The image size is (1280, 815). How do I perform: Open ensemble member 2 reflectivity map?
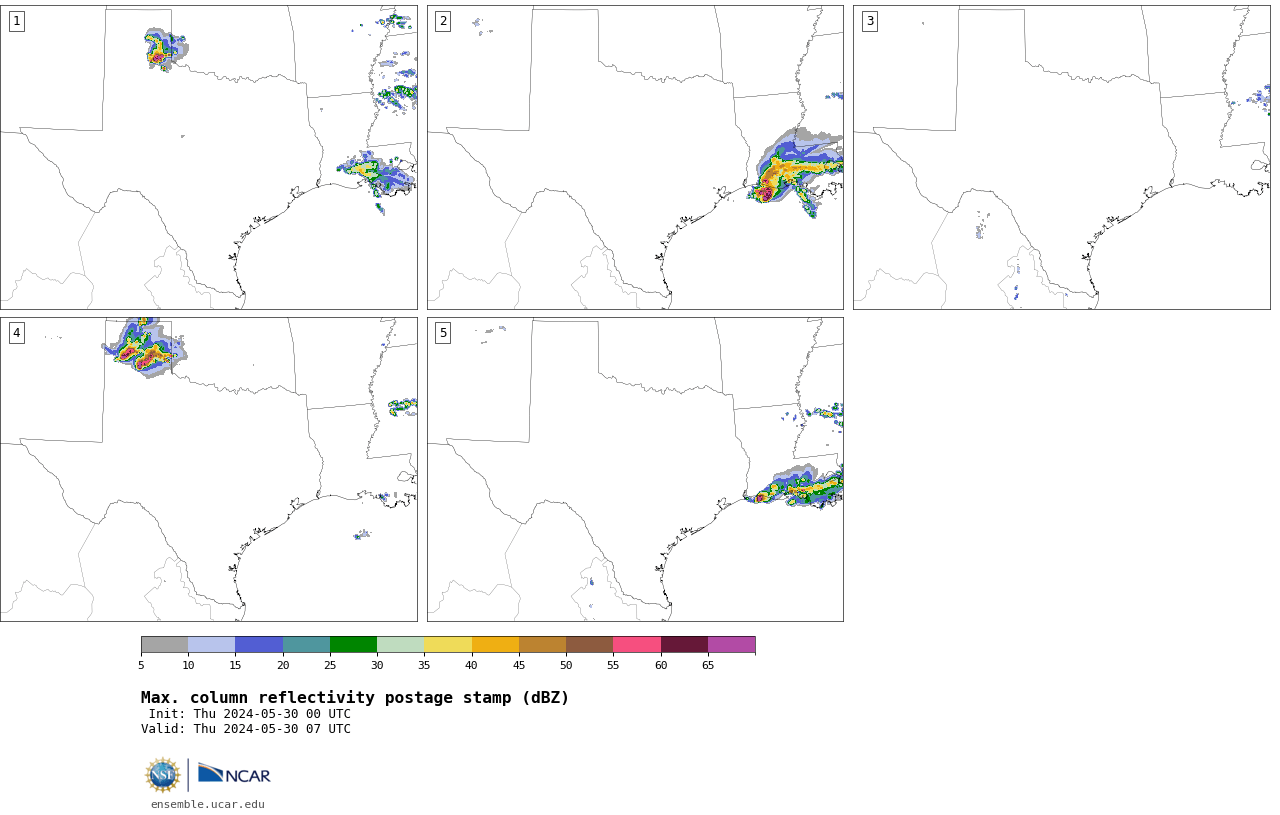[x=635, y=157]
